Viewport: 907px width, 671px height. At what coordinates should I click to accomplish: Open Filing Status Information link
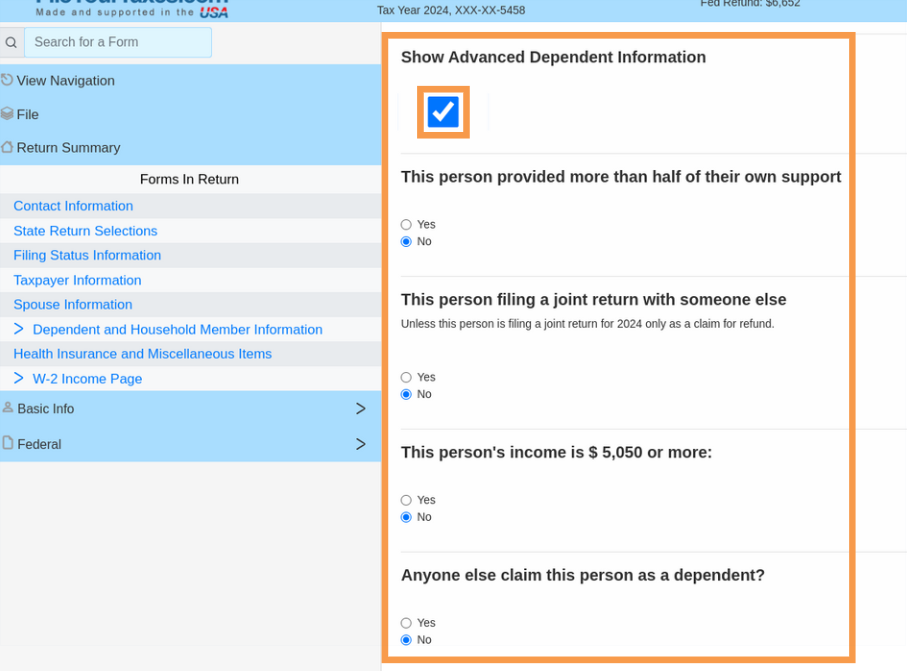pos(87,255)
